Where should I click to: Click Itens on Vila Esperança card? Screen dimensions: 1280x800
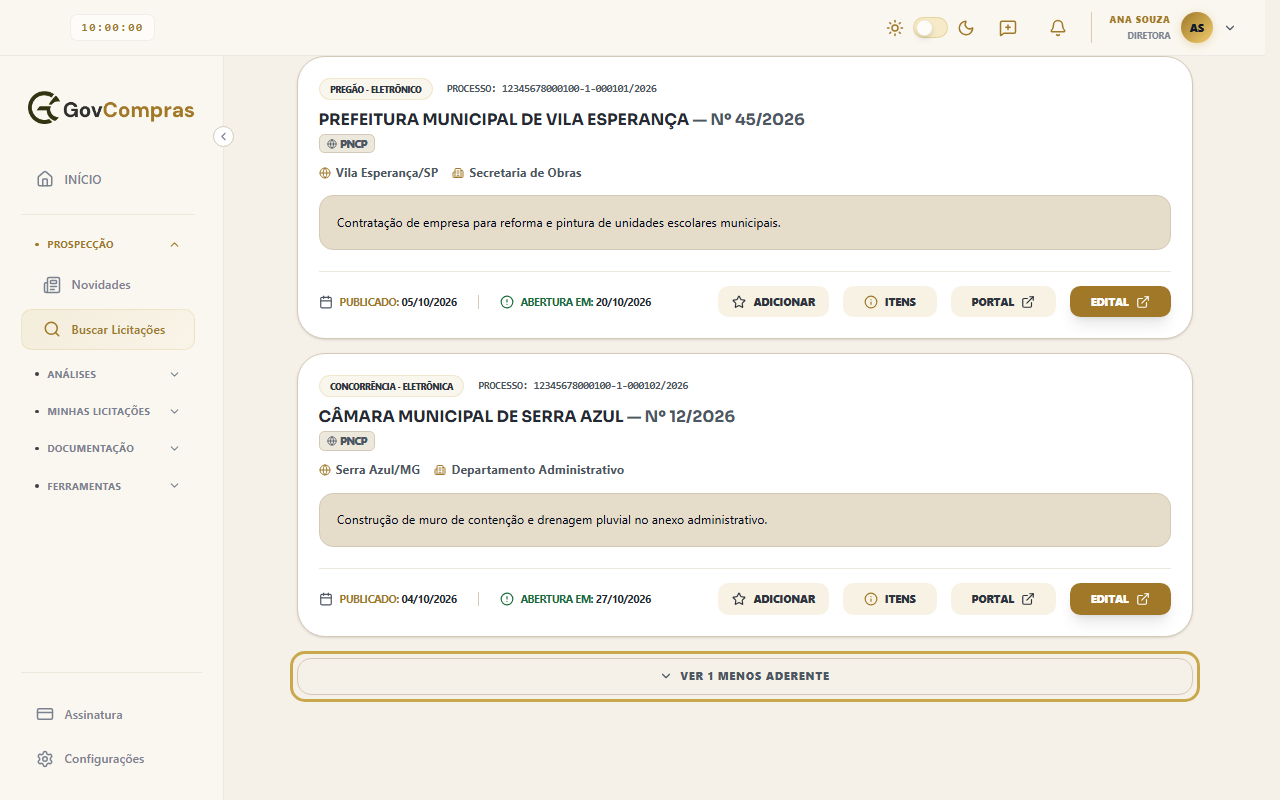coord(890,302)
